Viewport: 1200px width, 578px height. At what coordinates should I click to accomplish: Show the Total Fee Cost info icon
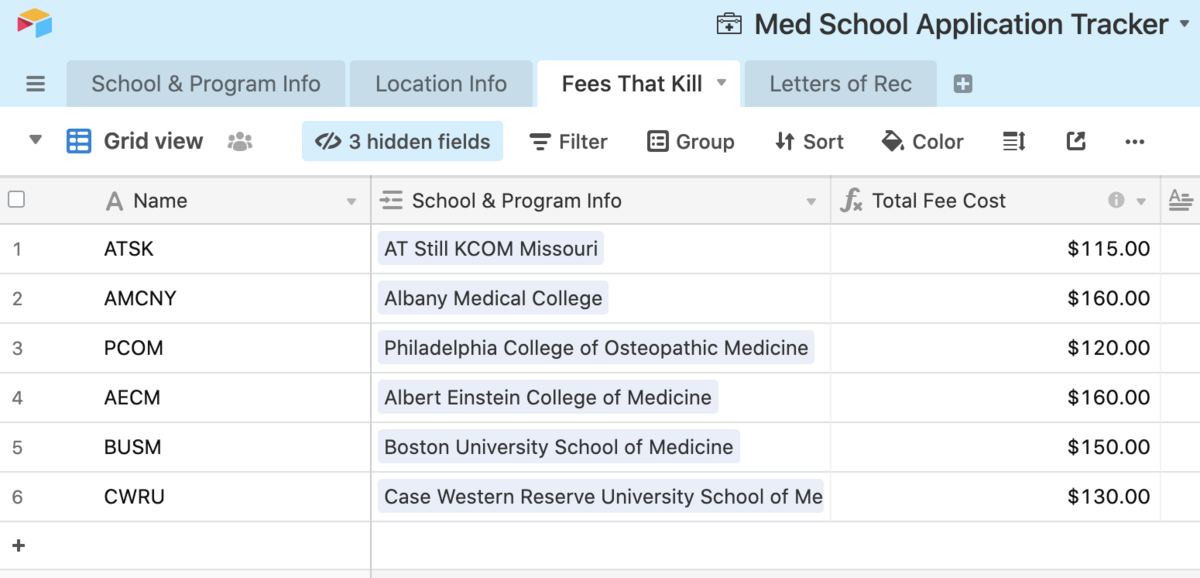[1116, 201]
